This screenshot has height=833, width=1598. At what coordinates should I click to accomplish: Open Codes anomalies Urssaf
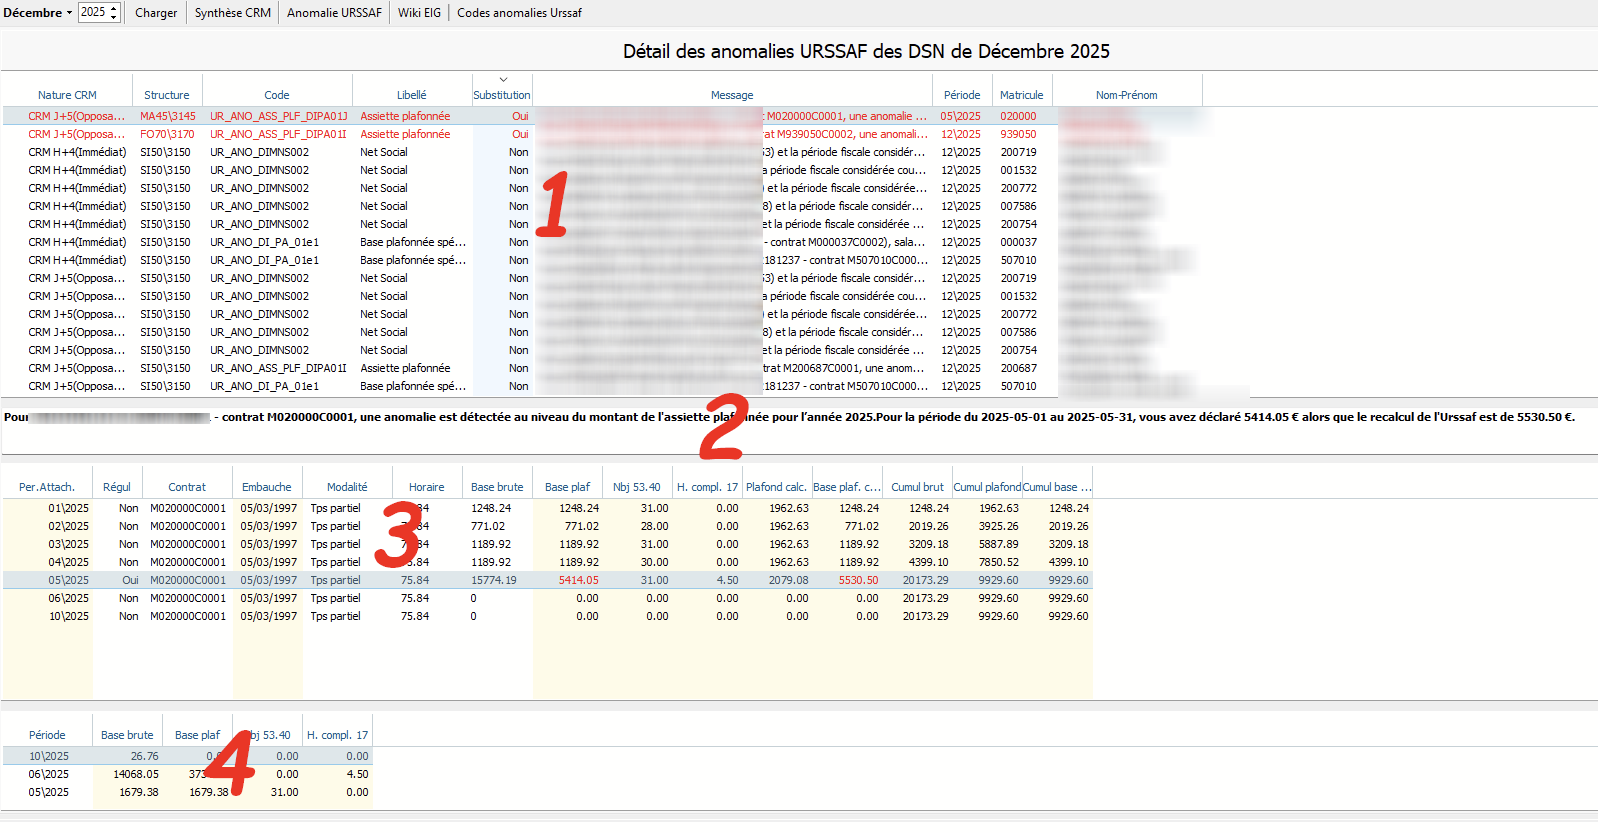click(519, 13)
